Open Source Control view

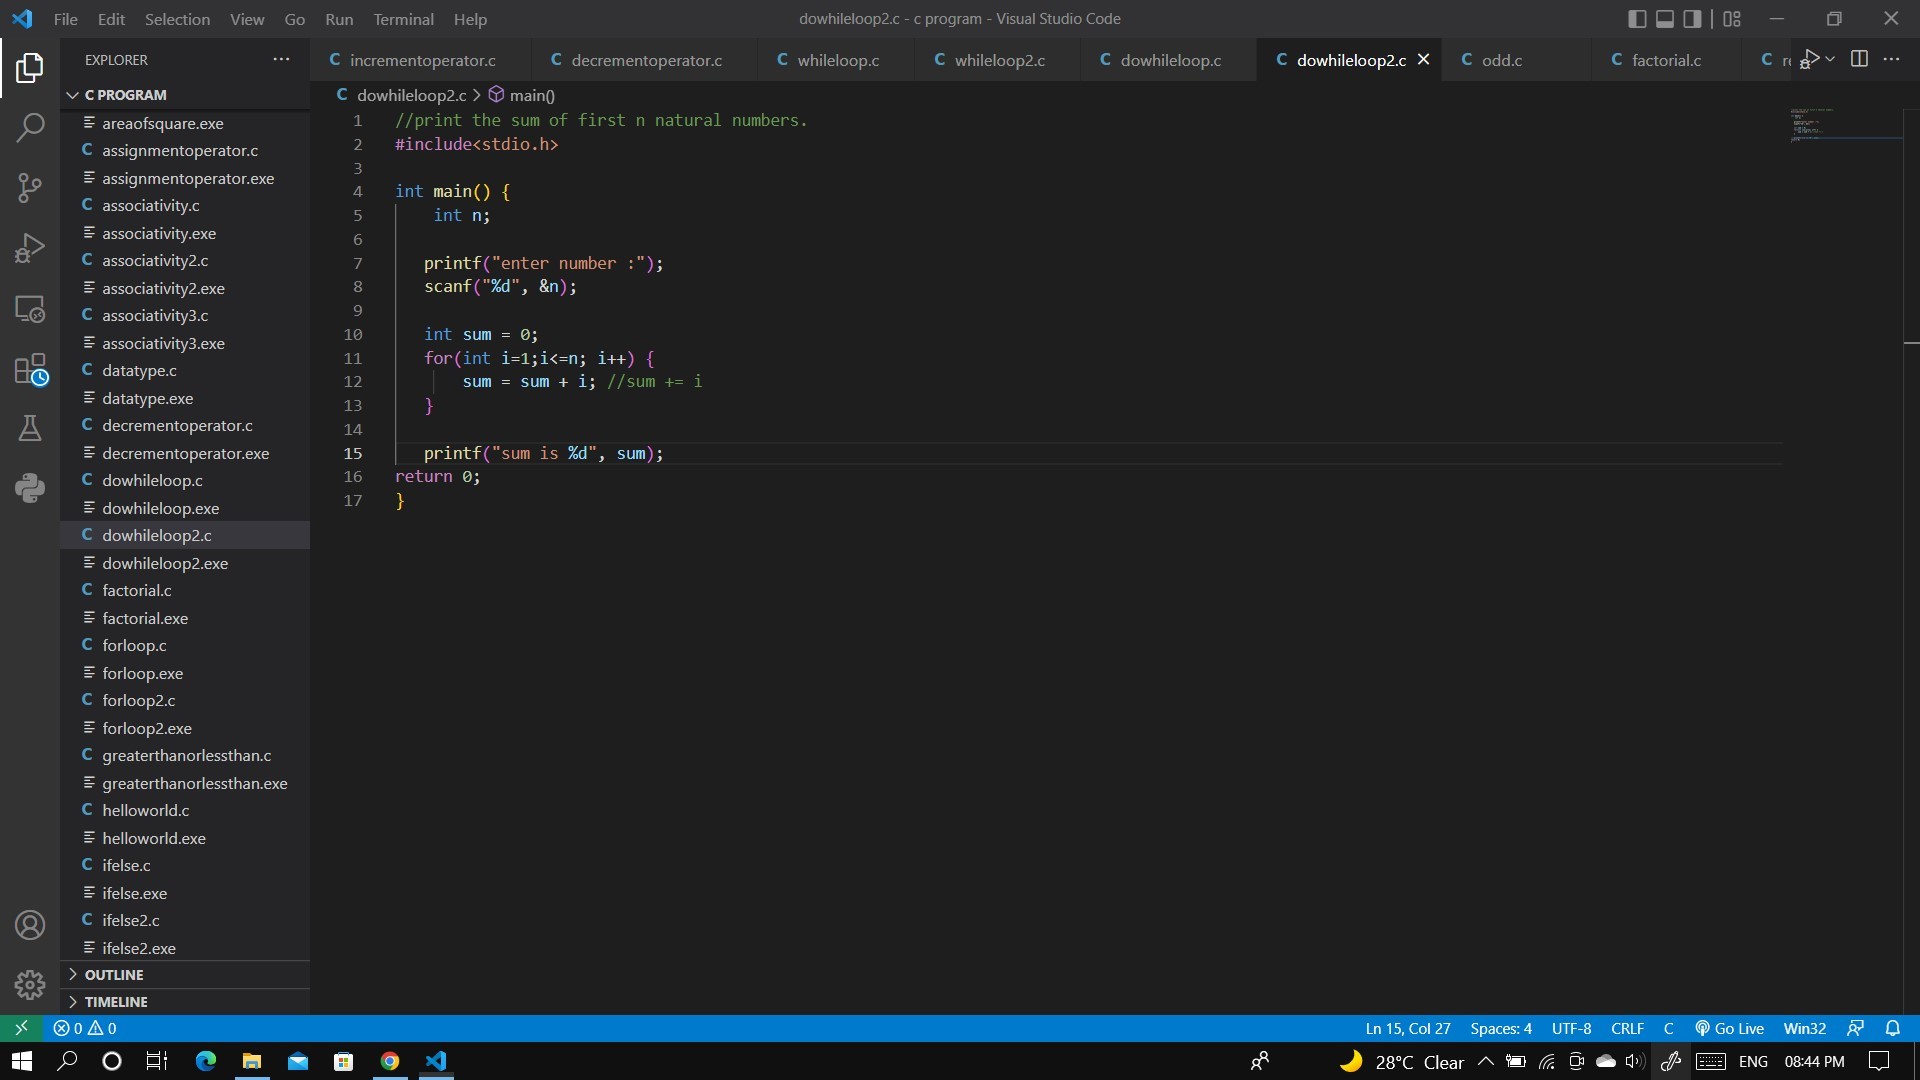pyautogui.click(x=30, y=187)
